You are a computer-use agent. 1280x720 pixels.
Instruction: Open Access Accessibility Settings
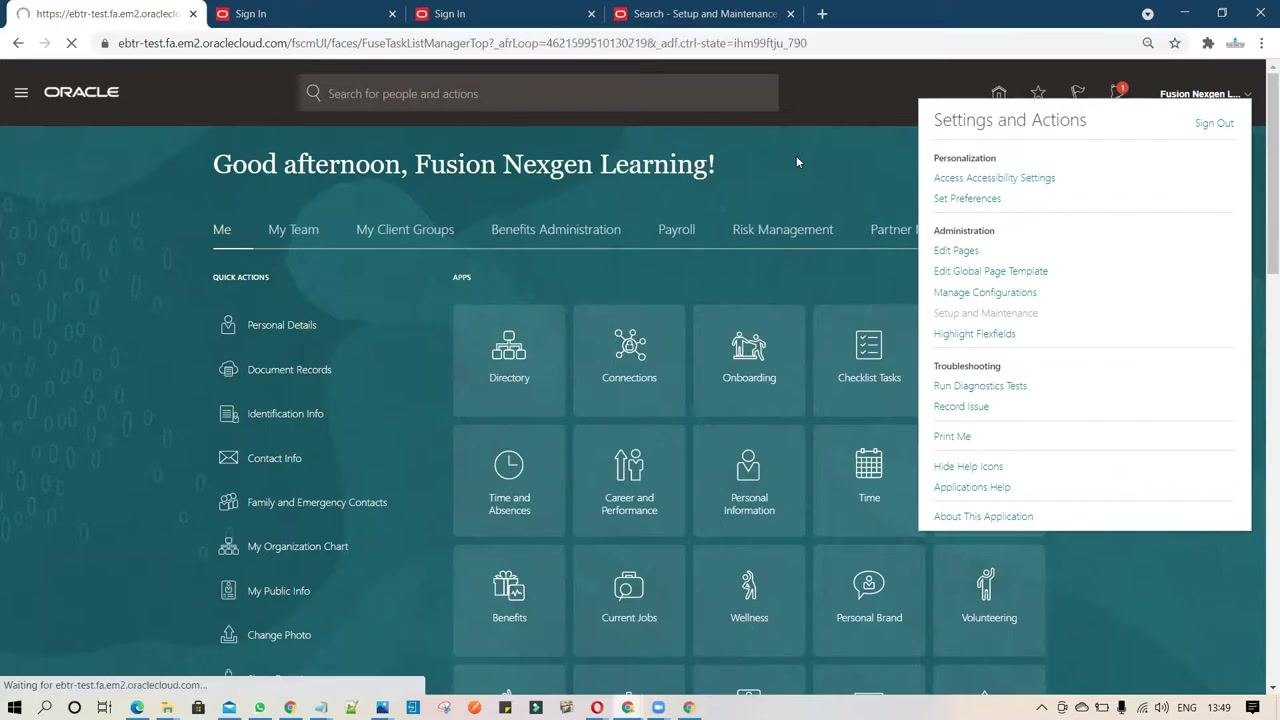[994, 178]
